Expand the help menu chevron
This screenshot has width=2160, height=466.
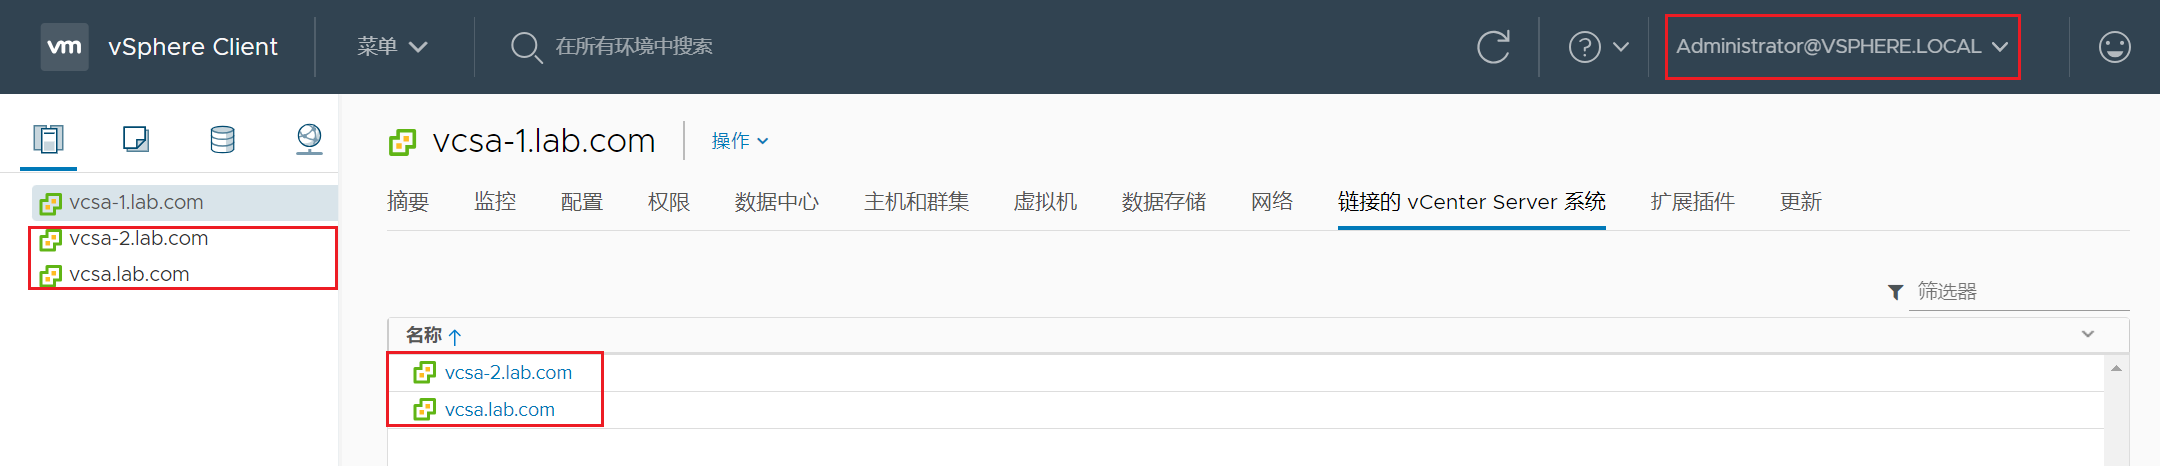[x=1621, y=47]
